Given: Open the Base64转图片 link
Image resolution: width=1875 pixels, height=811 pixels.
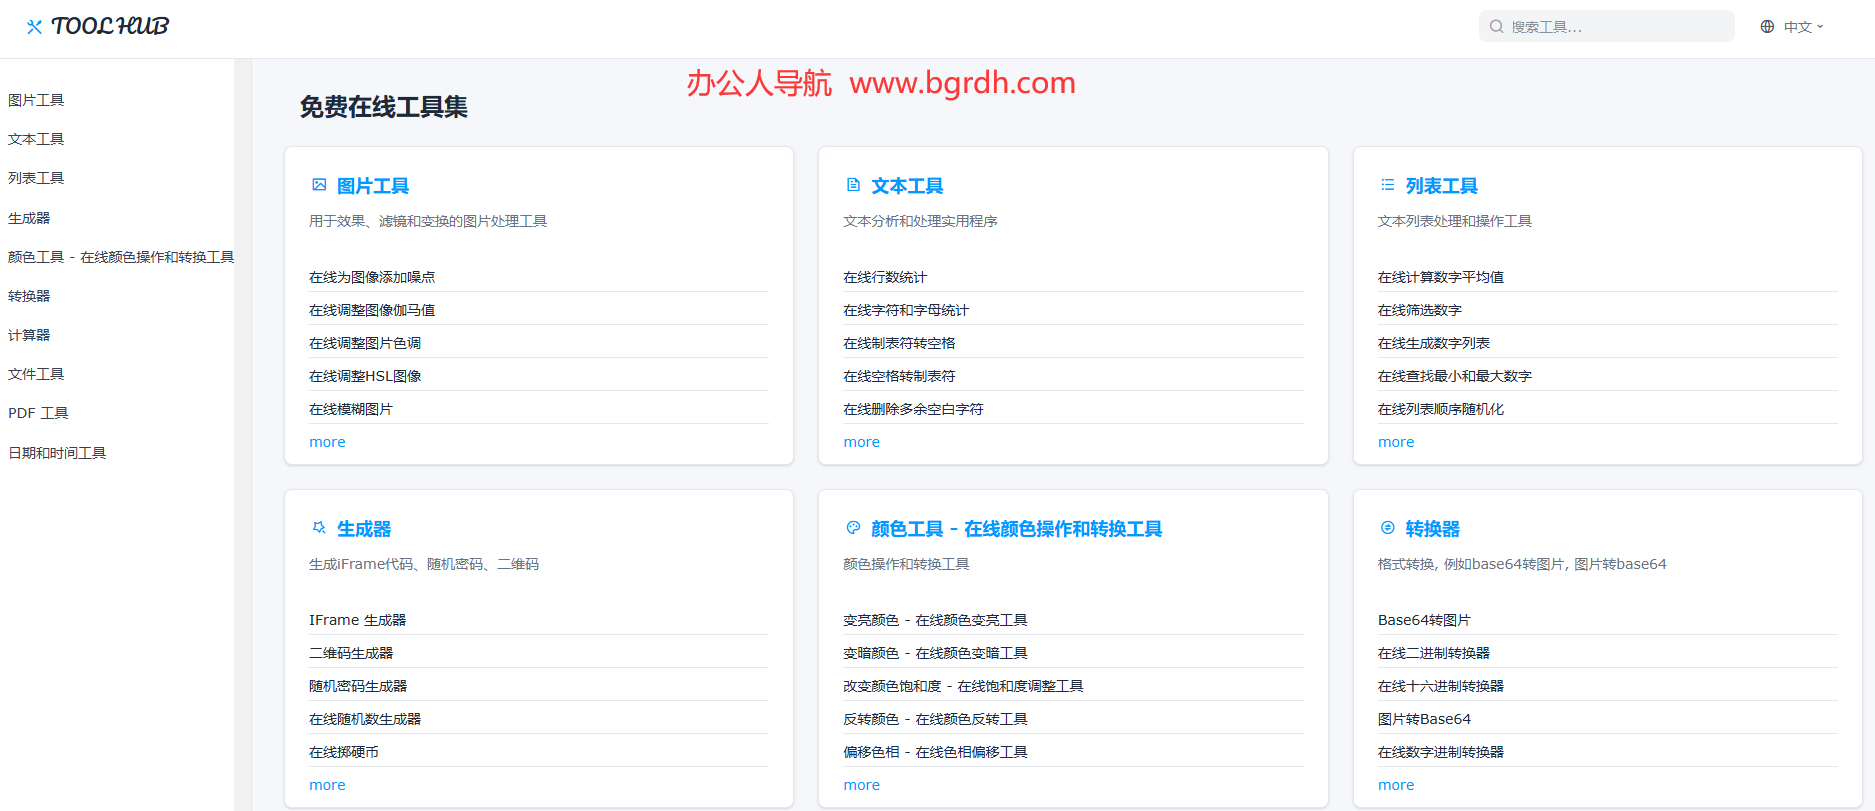Looking at the screenshot, I should 1423,620.
